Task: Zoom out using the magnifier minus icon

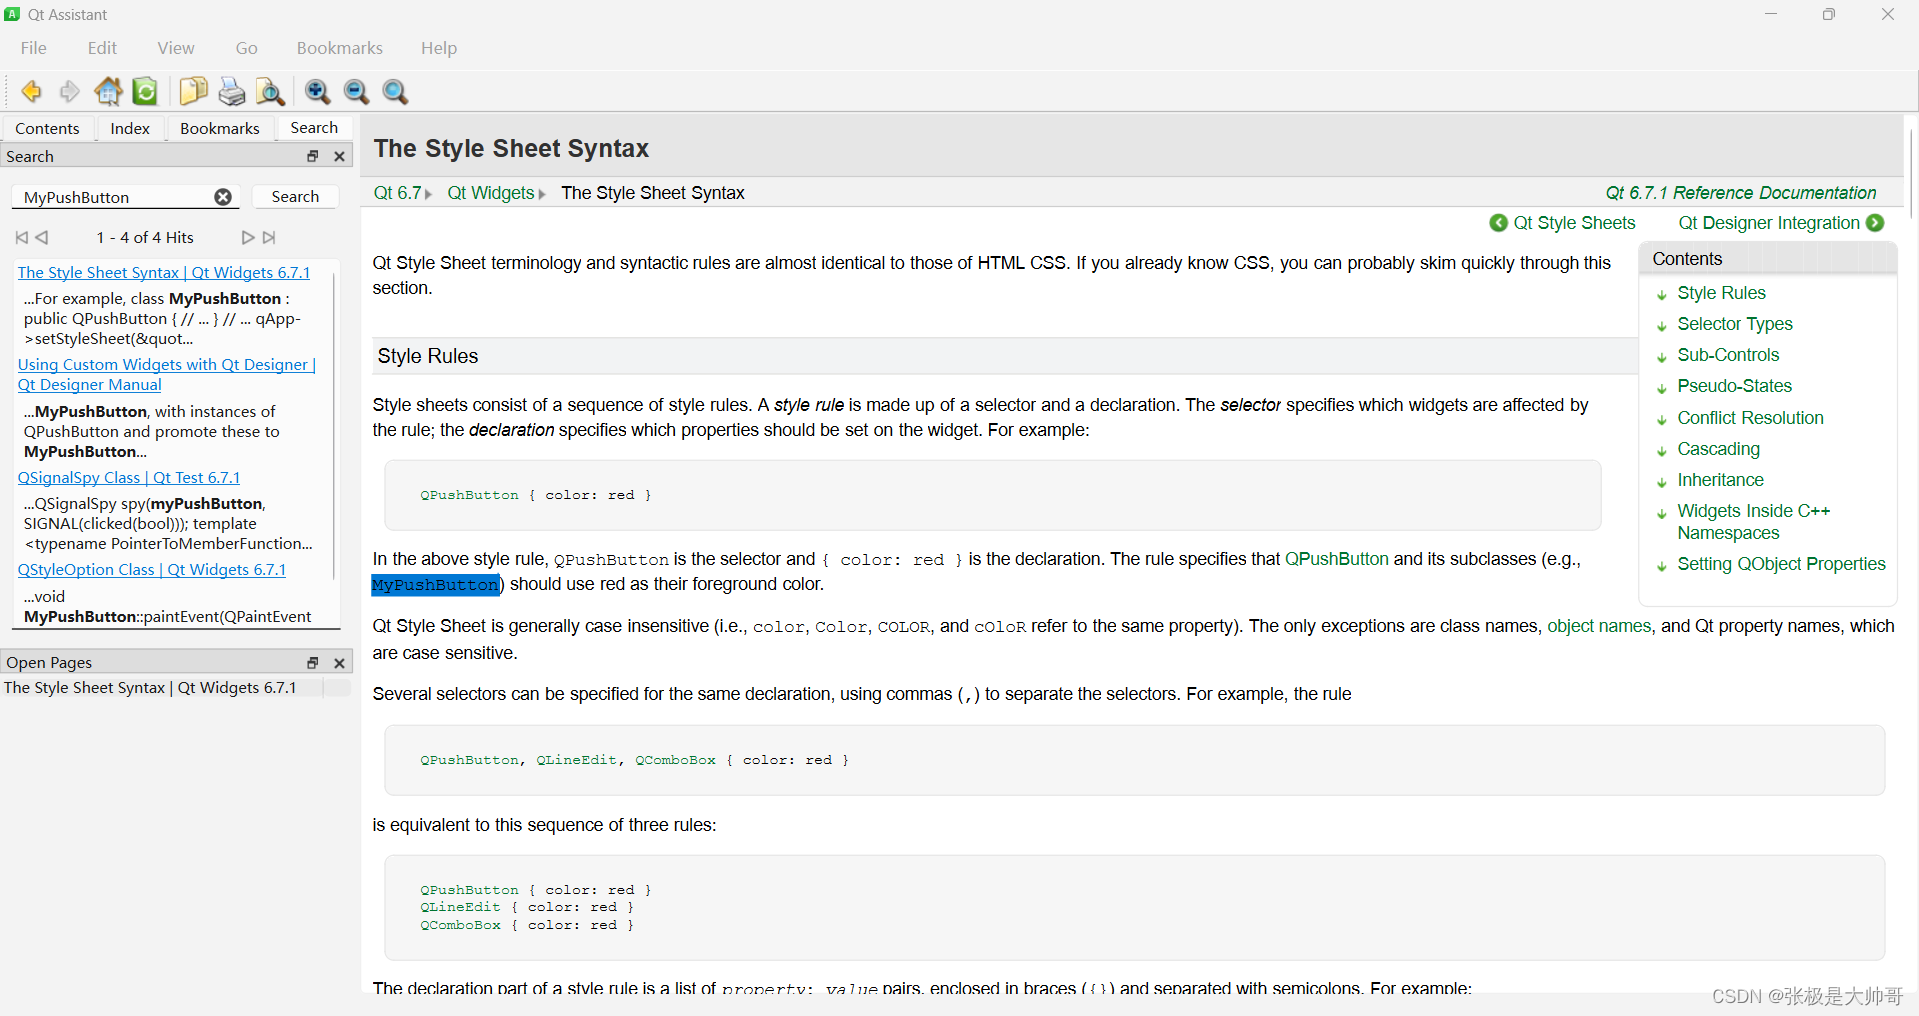Action: 356,92
